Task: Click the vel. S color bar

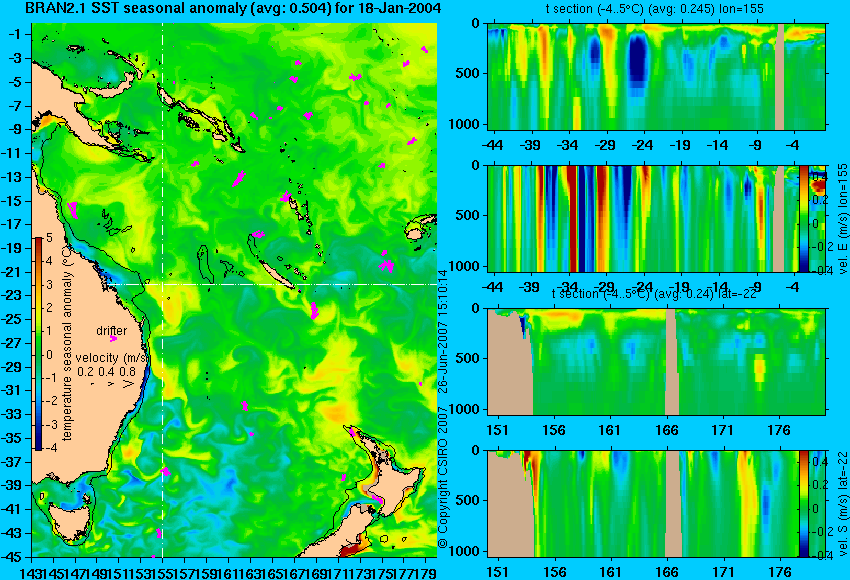Action: (x=804, y=504)
